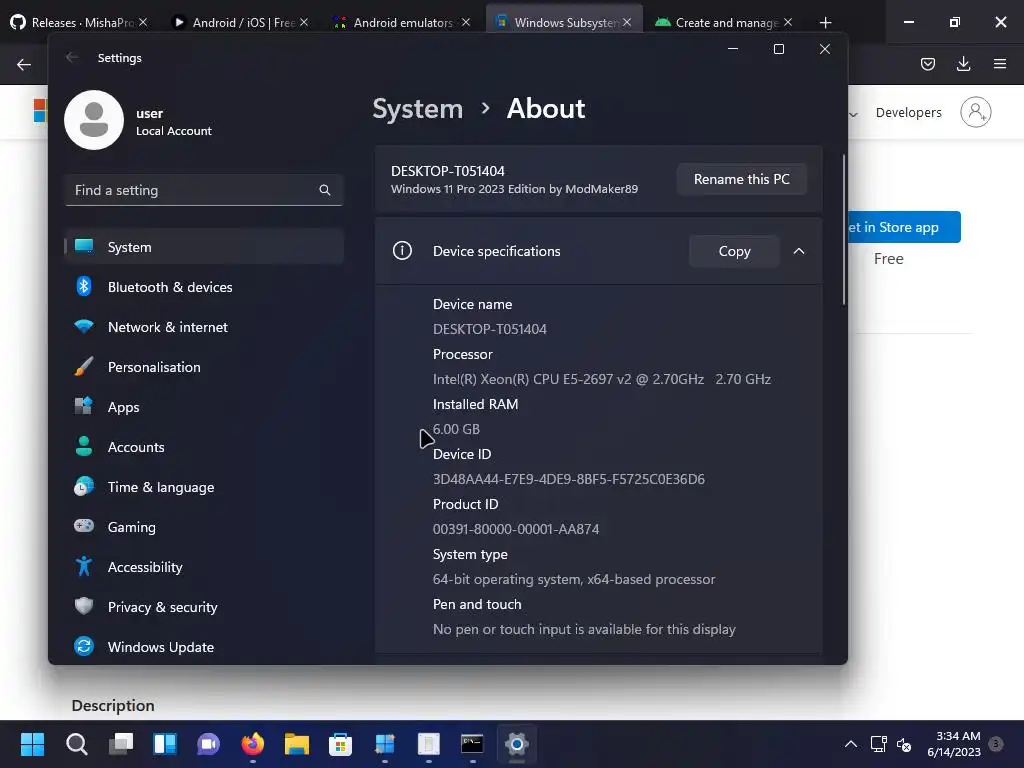Click the paintbrush Personalisation icon
Image resolution: width=1024 pixels, height=768 pixels.
(84, 366)
